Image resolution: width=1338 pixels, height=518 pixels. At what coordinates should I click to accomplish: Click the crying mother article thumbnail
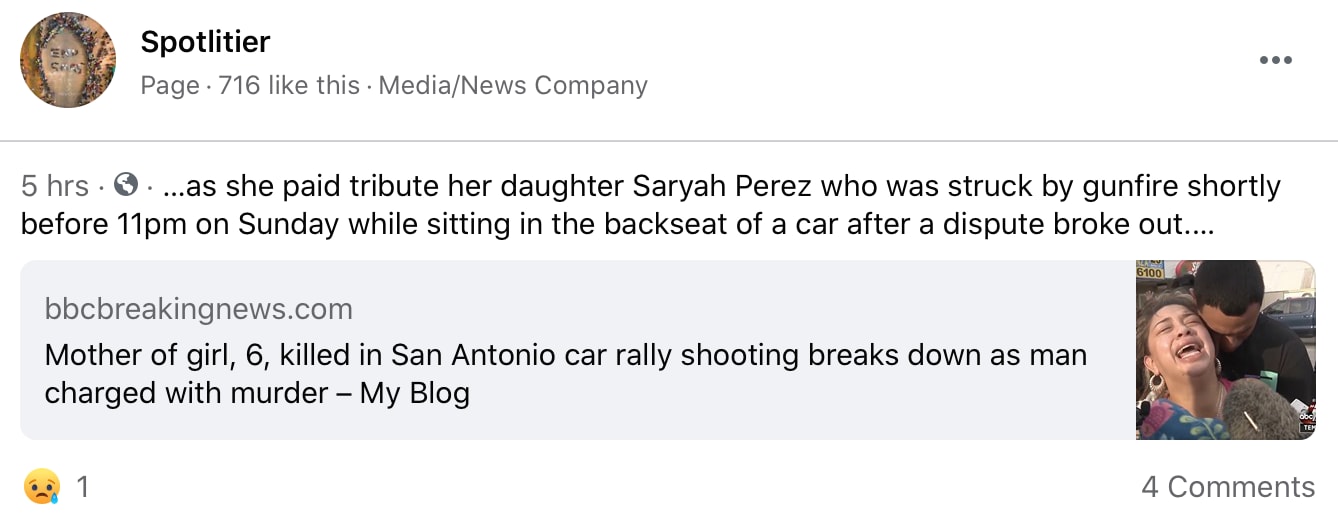coord(1225,350)
